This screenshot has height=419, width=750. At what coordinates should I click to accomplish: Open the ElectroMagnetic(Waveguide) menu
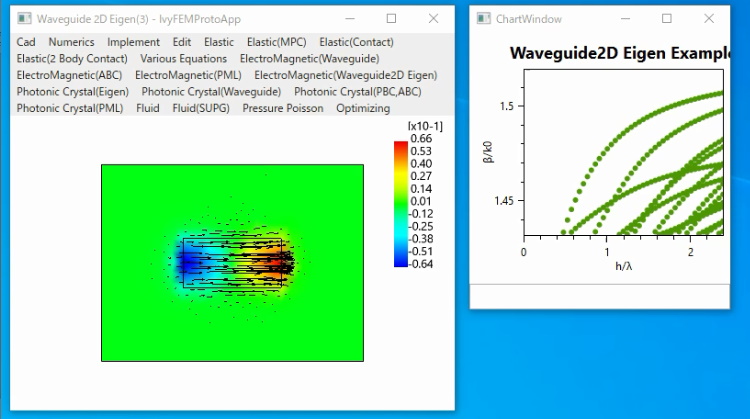(309, 58)
